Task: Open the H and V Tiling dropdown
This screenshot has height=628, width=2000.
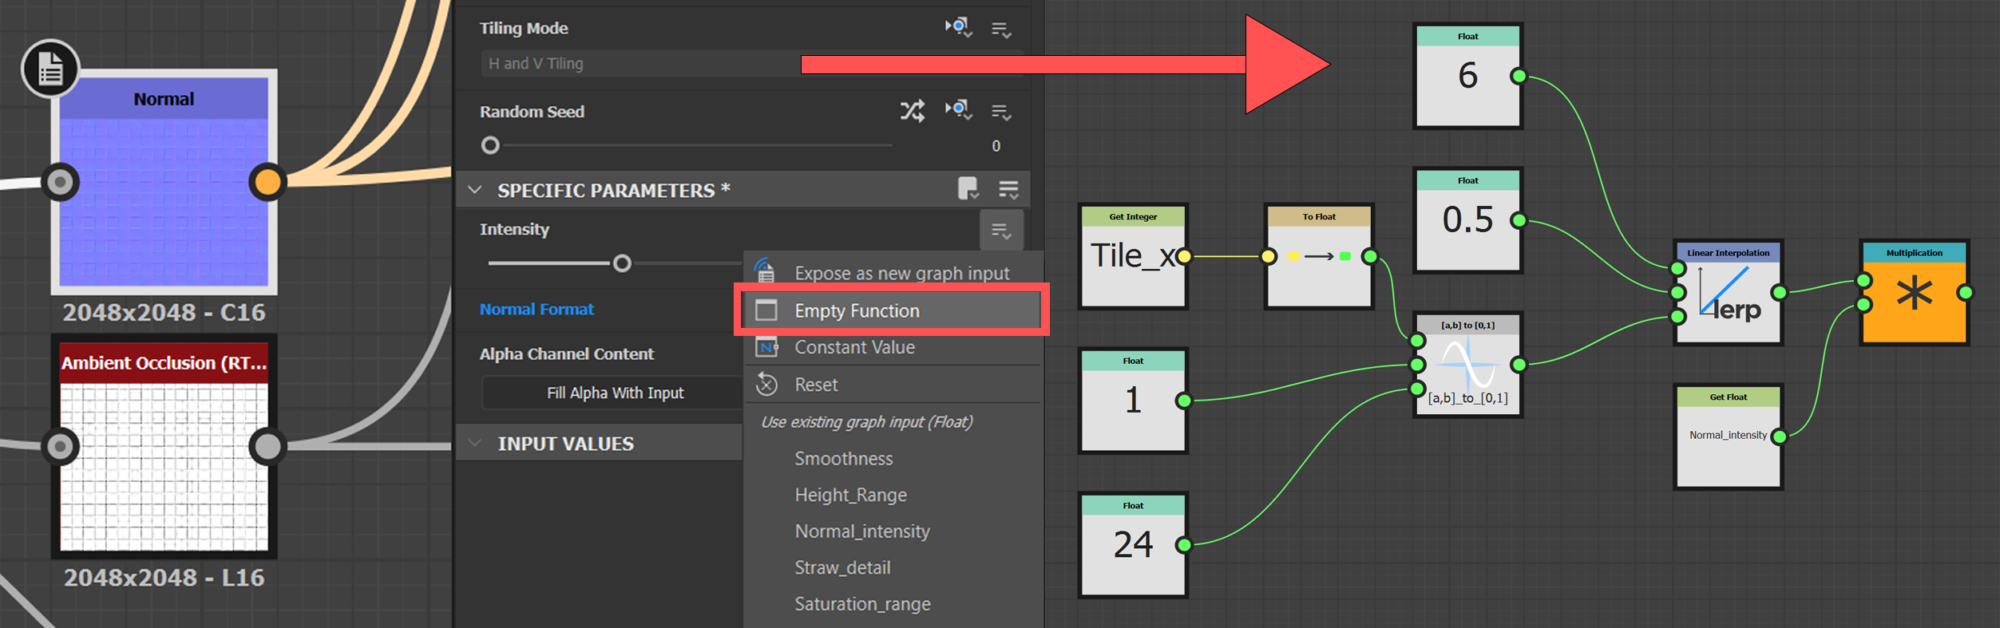Action: [751, 63]
